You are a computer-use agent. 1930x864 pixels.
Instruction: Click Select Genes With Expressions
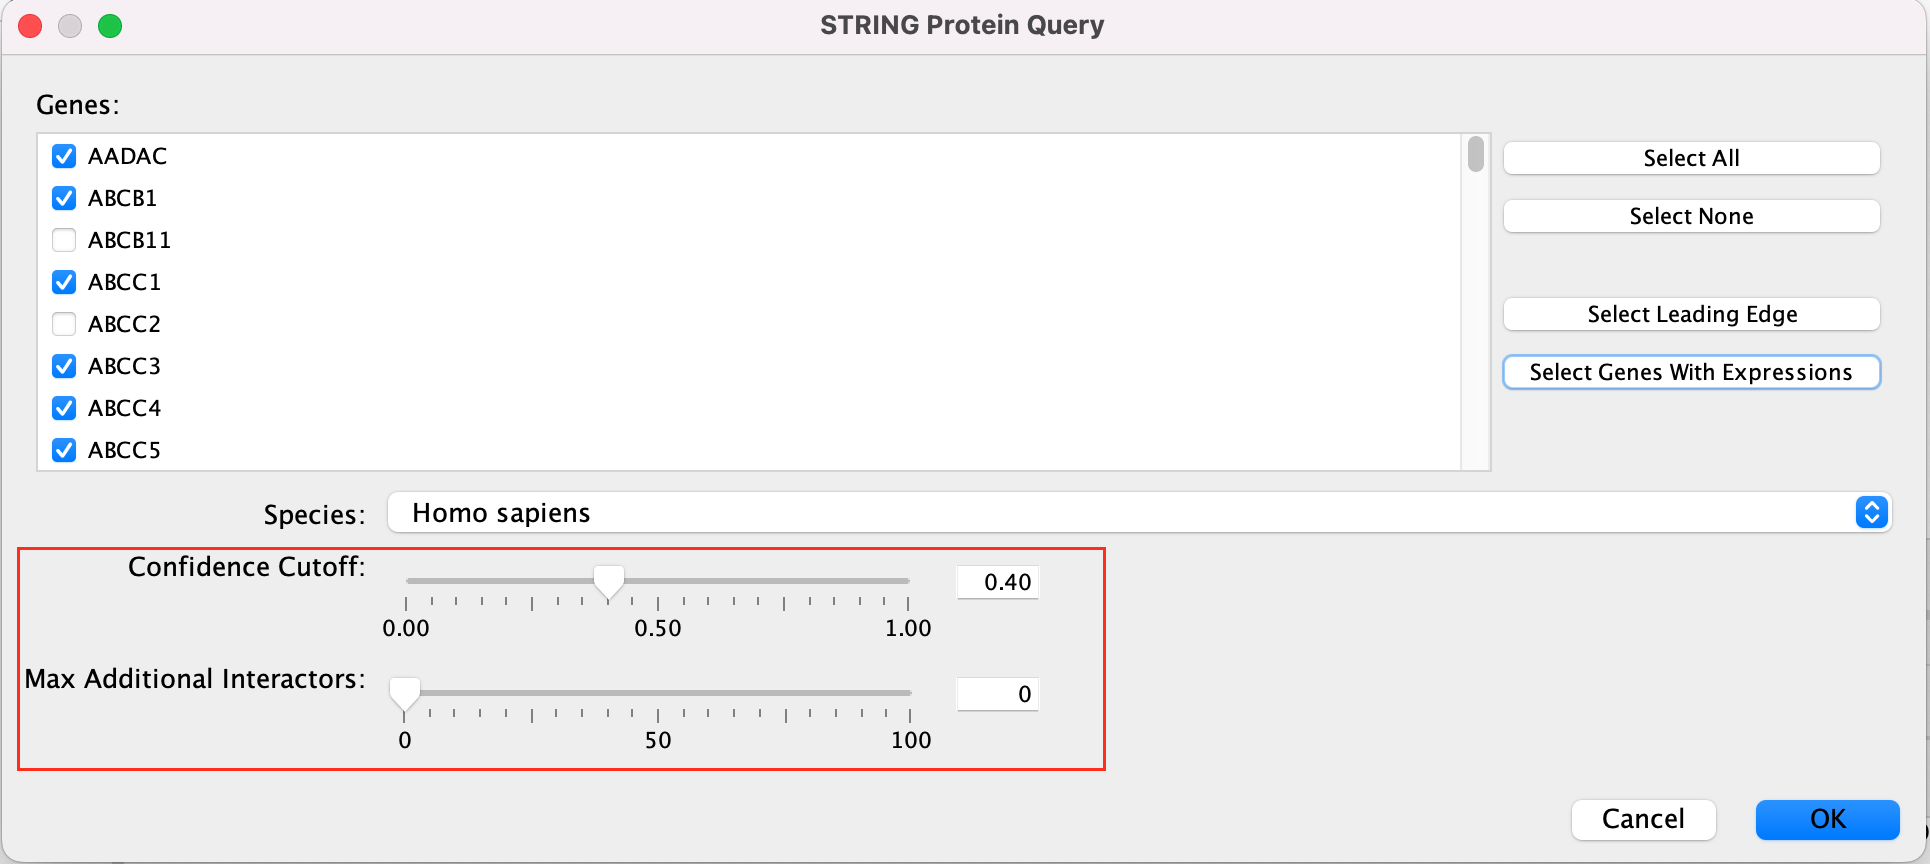point(1691,372)
